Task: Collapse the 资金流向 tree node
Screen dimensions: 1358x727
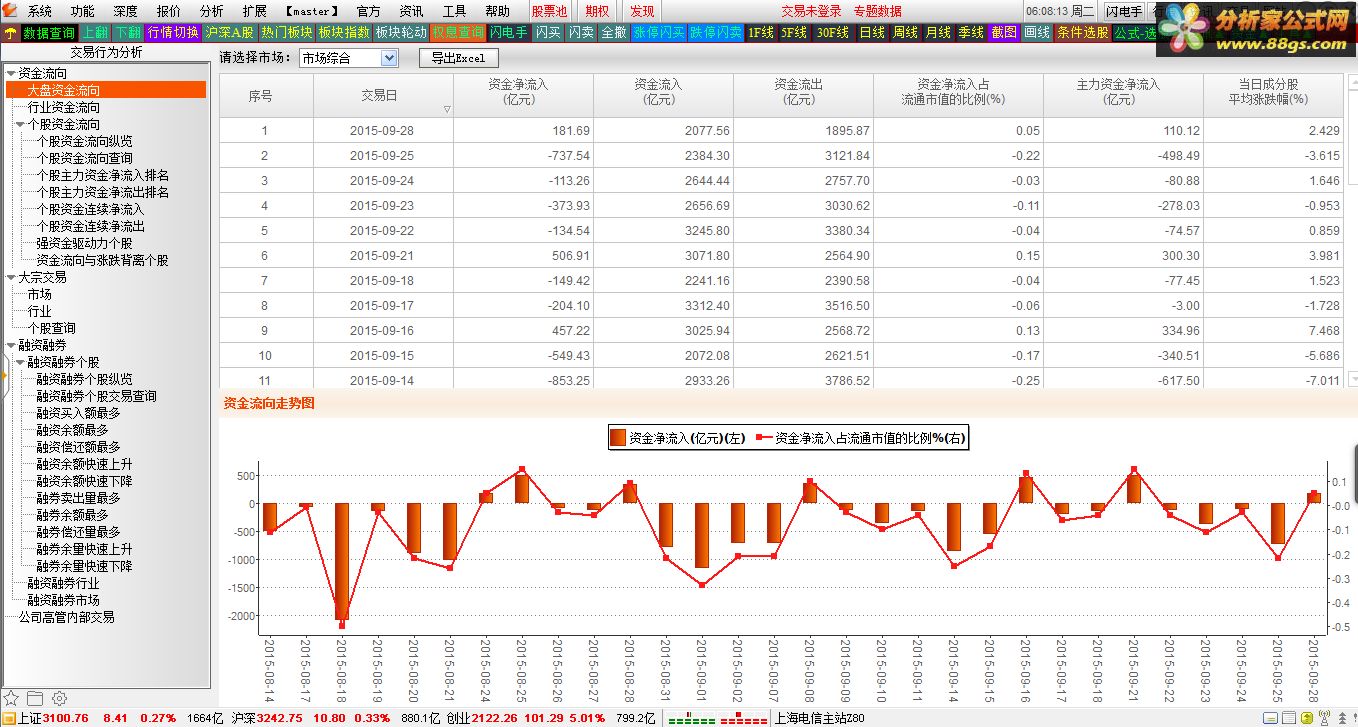Action: pyautogui.click(x=10, y=74)
